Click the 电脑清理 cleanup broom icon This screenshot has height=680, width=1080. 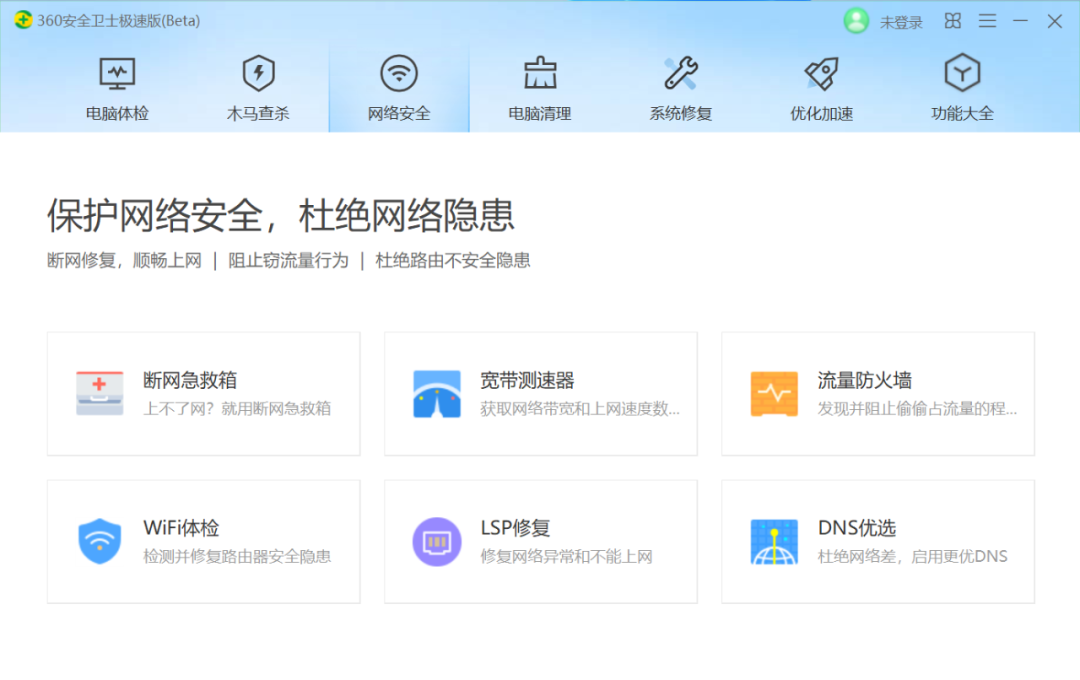pos(540,72)
